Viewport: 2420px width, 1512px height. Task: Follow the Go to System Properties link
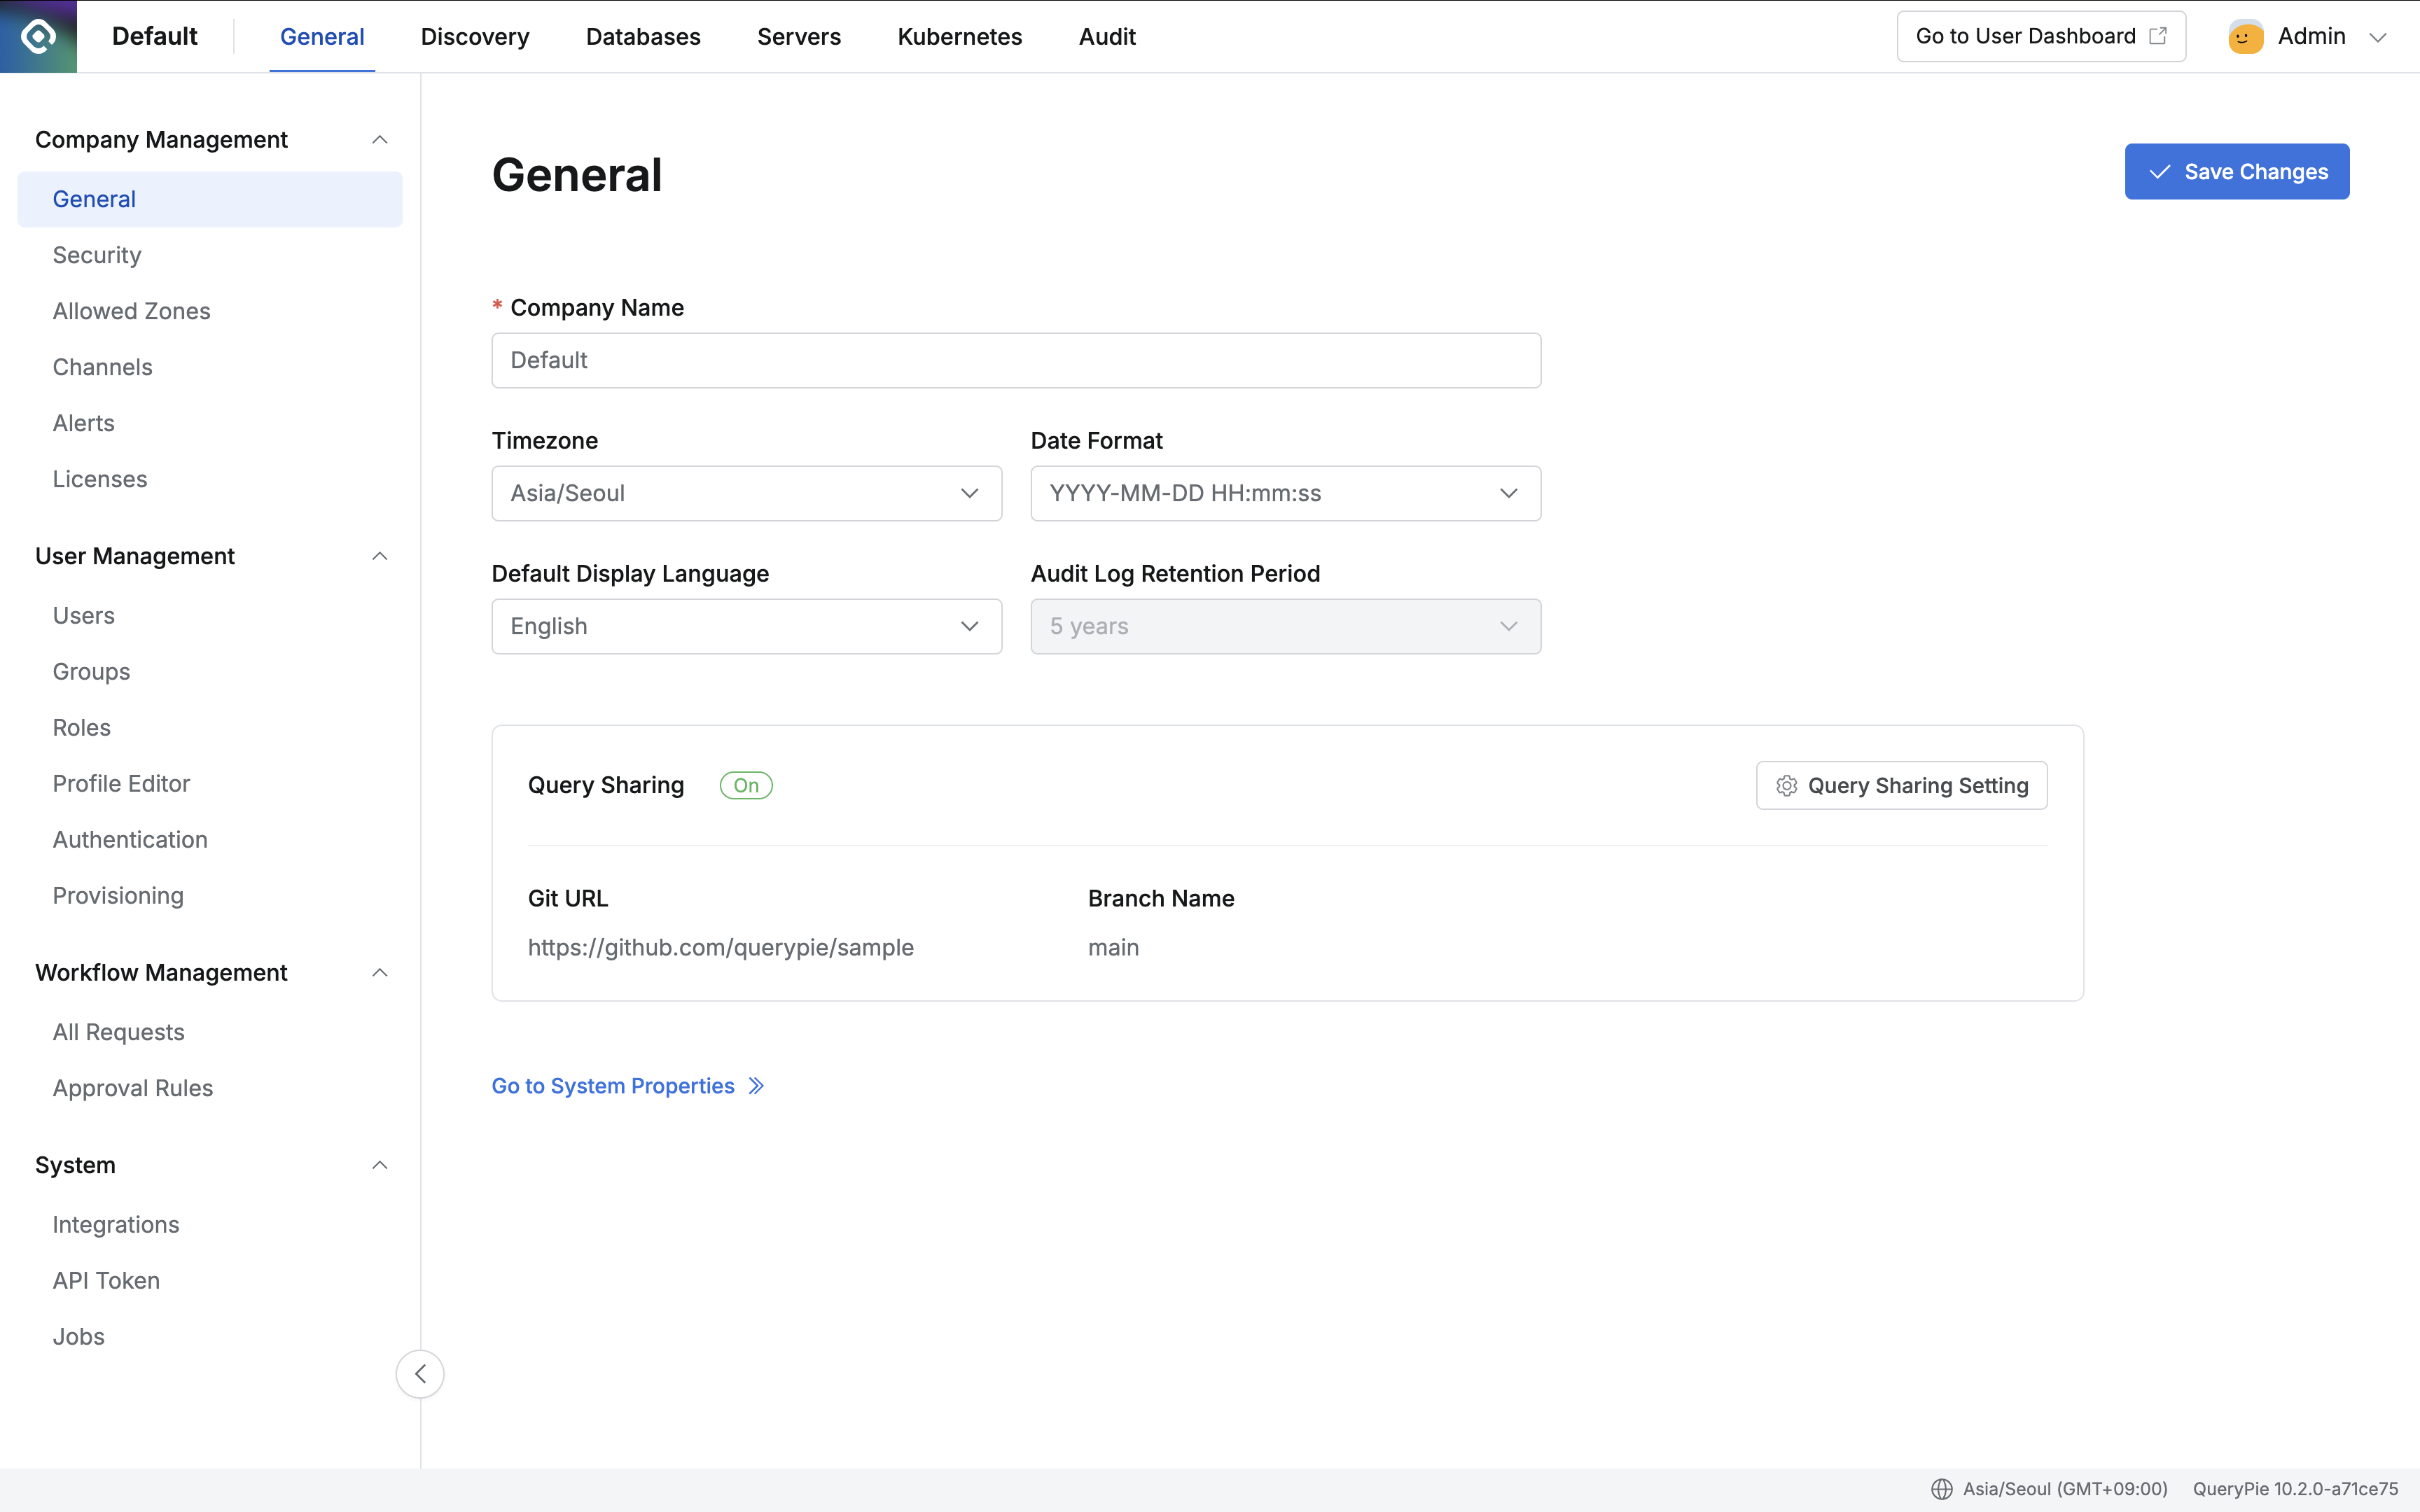click(x=613, y=1086)
